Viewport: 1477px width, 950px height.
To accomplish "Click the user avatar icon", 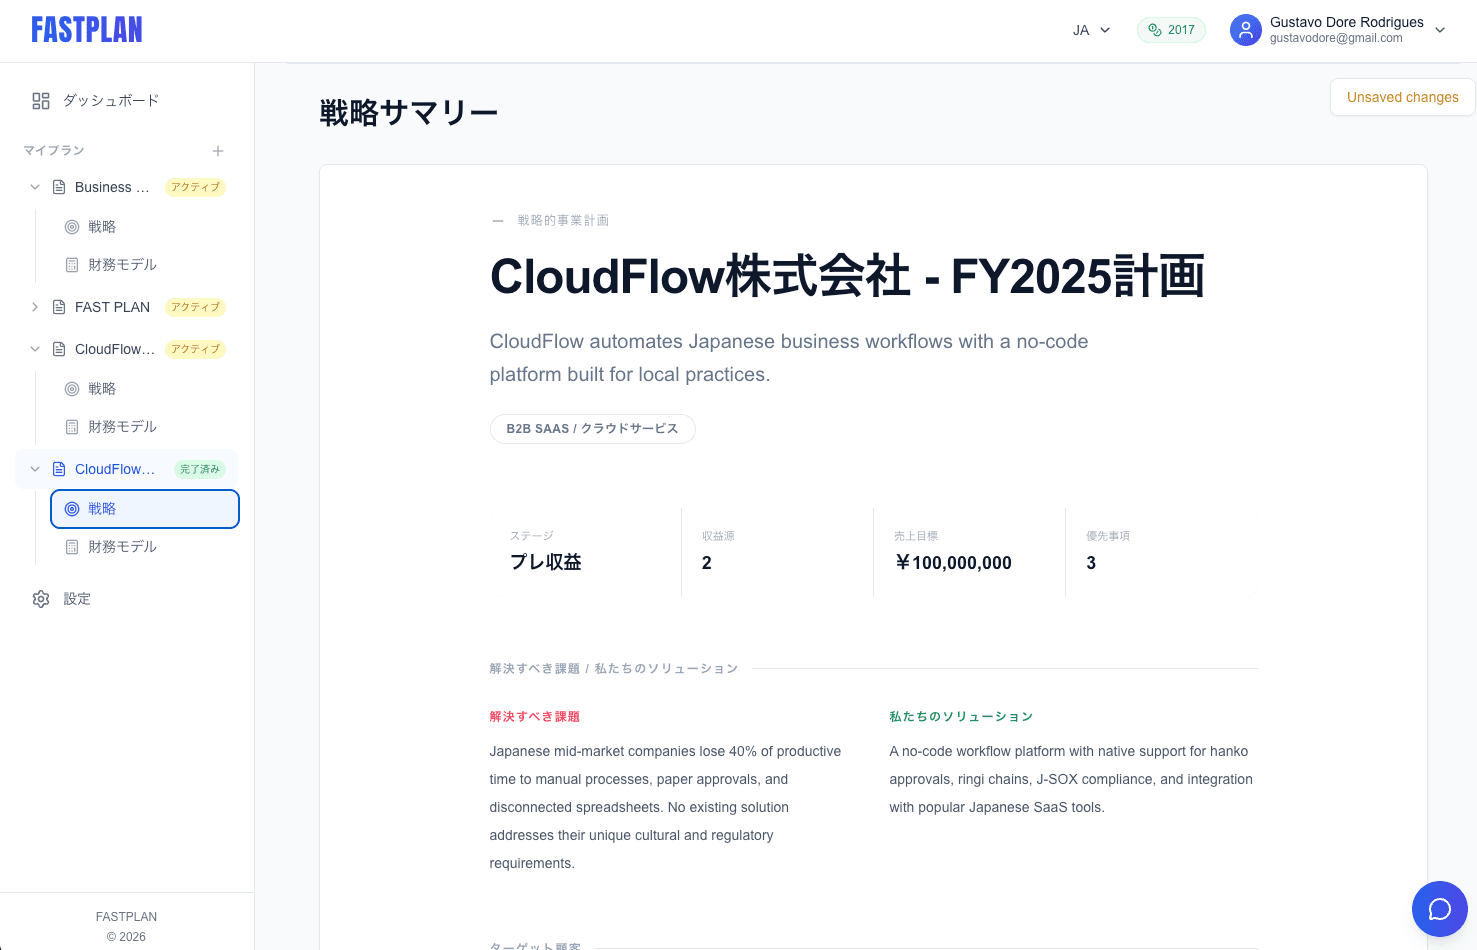I will pos(1246,30).
